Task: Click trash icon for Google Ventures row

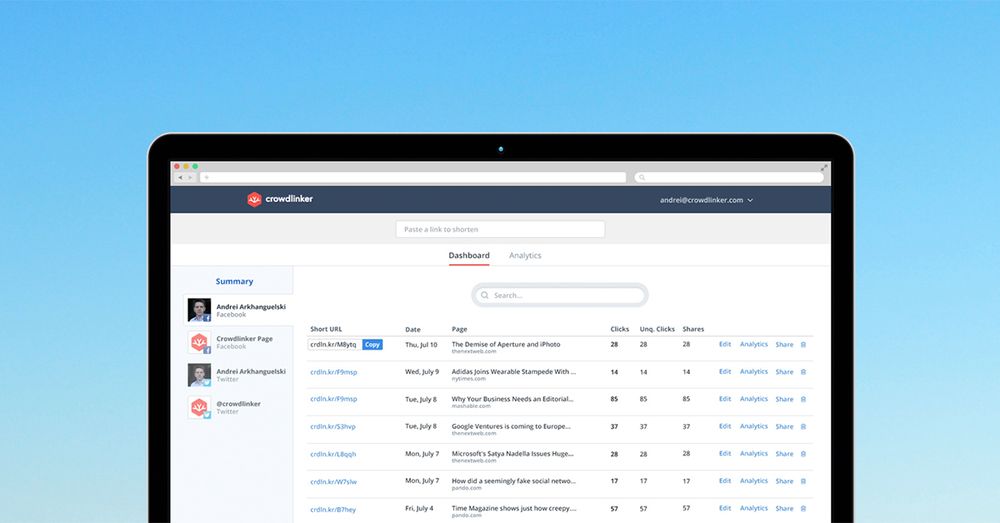Action: tap(803, 427)
